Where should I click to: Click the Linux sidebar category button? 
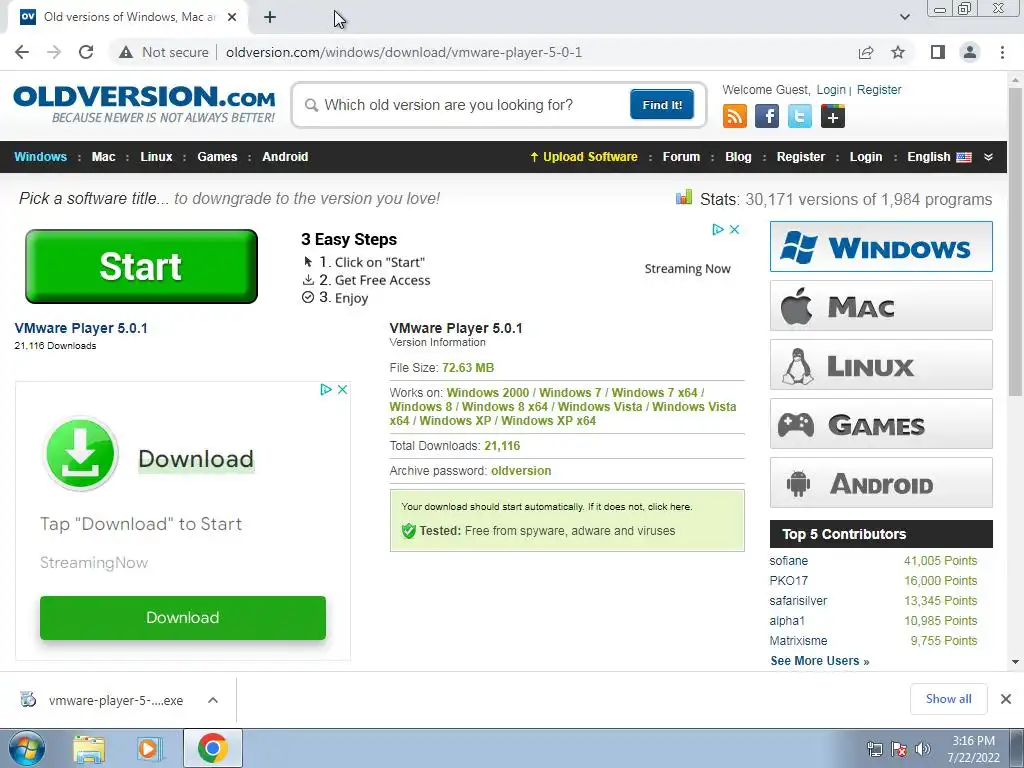point(881,364)
